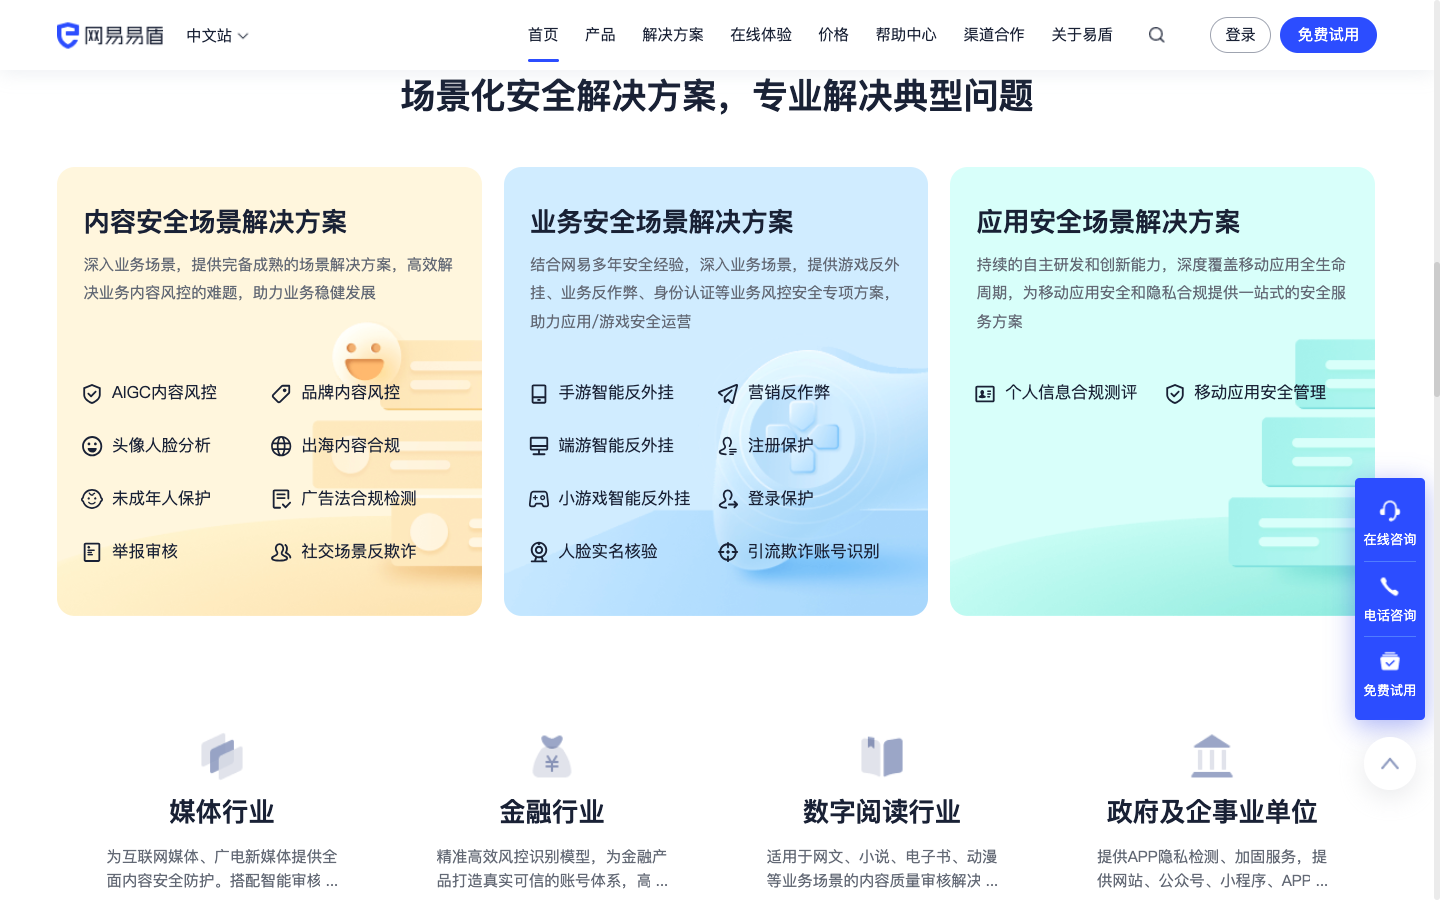1440x900 pixels.
Task: Click the page vertical scrollbar thumb
Action: pyautogui.click(x=1436, y=330)
